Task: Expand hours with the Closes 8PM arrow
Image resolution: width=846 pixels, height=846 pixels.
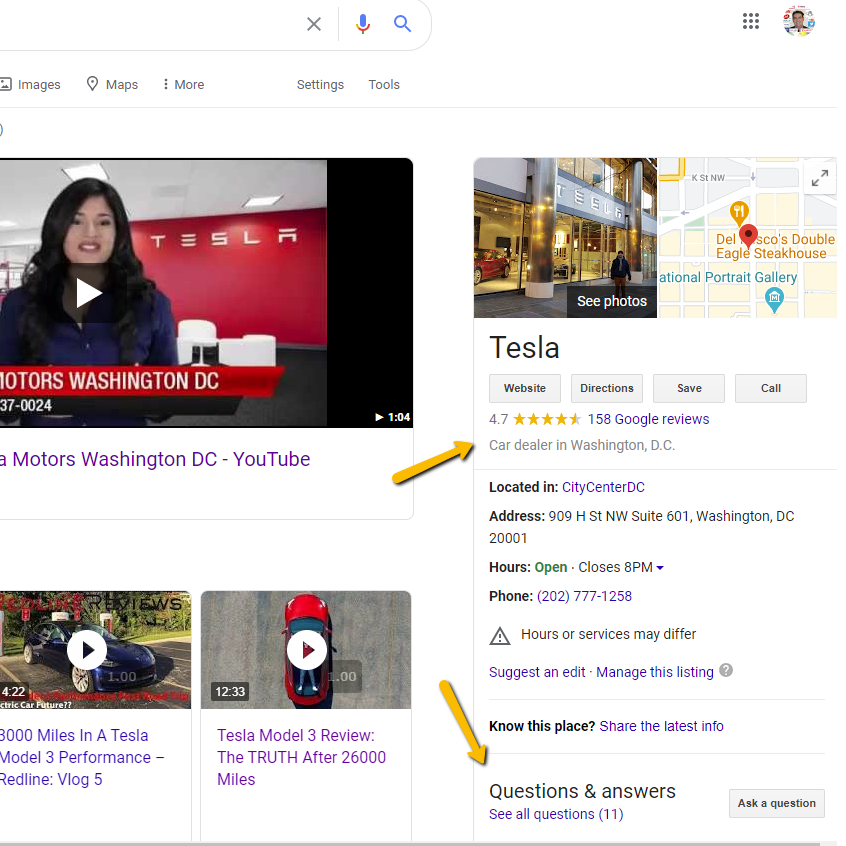Action: coord(660,568)
